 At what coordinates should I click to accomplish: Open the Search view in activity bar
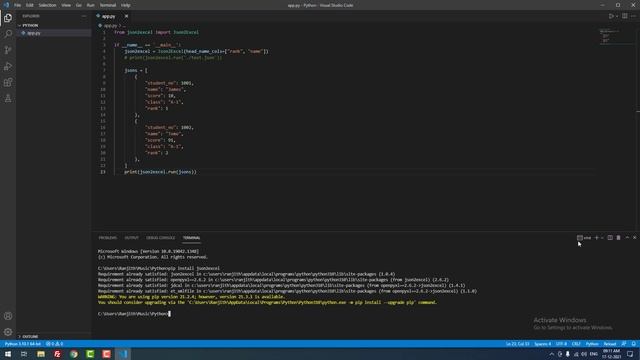click(8, 34)
